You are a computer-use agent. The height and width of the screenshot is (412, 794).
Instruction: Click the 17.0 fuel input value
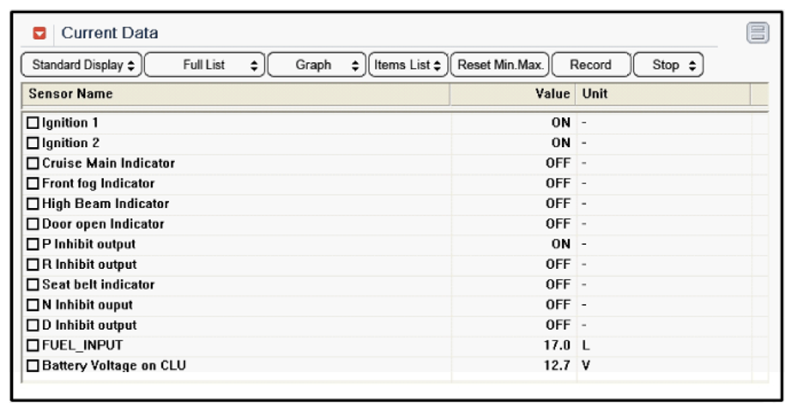(x=557, y=346)
